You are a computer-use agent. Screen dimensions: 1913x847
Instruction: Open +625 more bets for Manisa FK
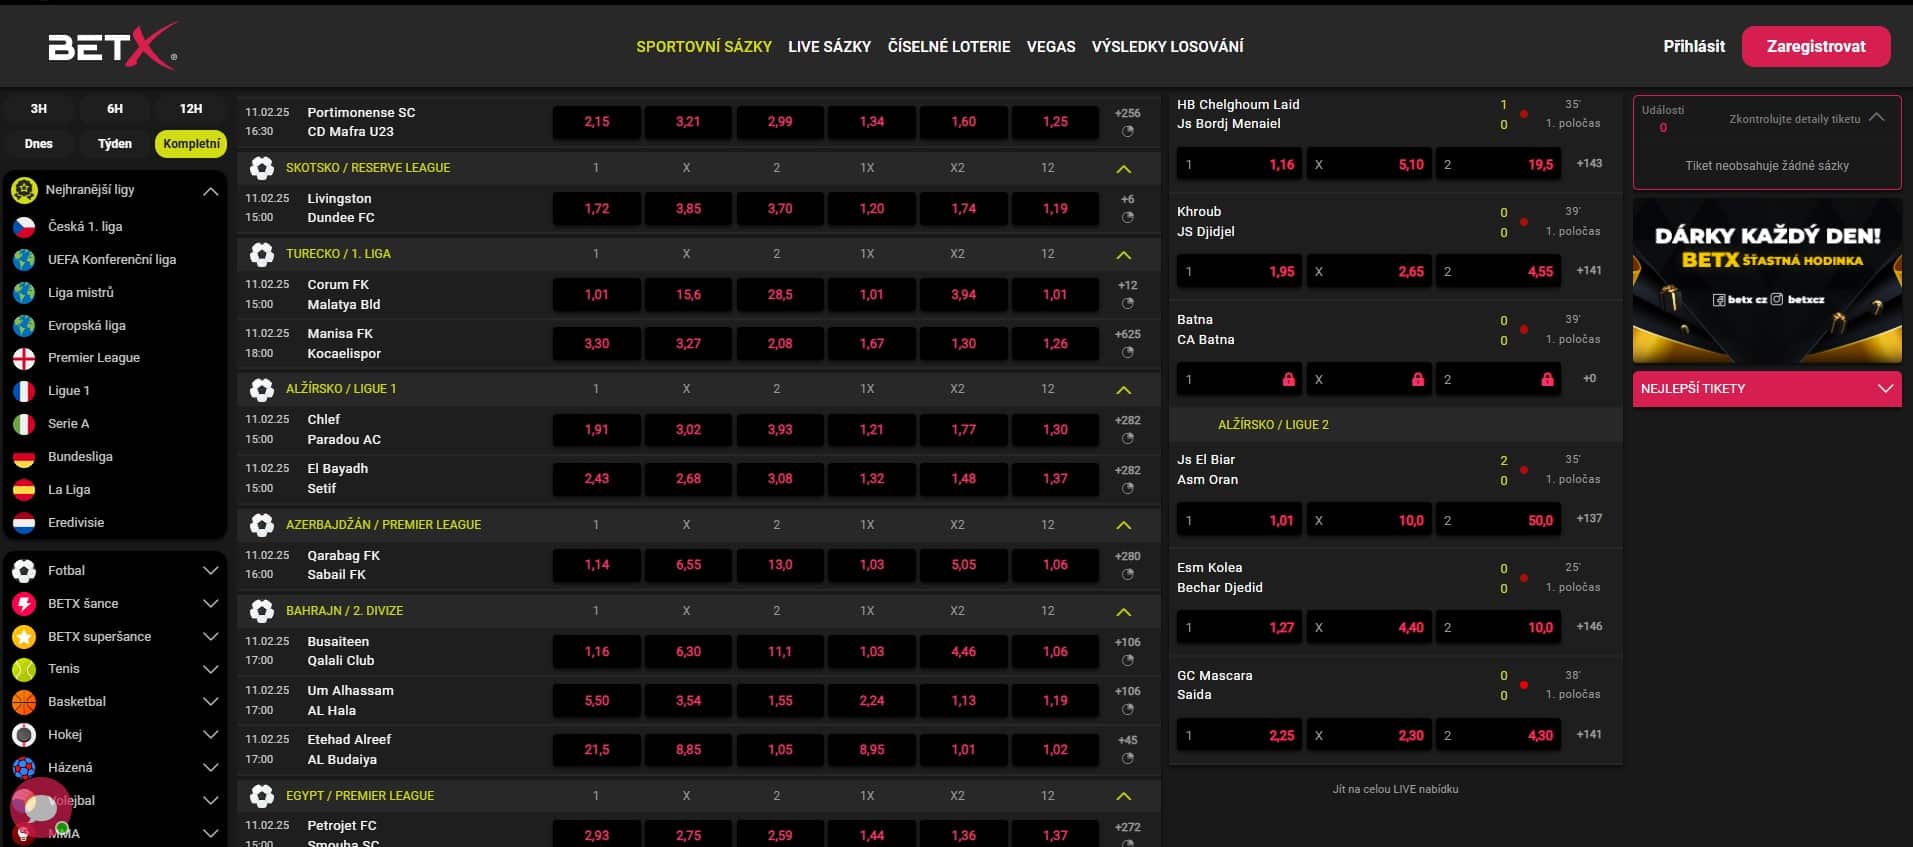(x=1127, y=334)
